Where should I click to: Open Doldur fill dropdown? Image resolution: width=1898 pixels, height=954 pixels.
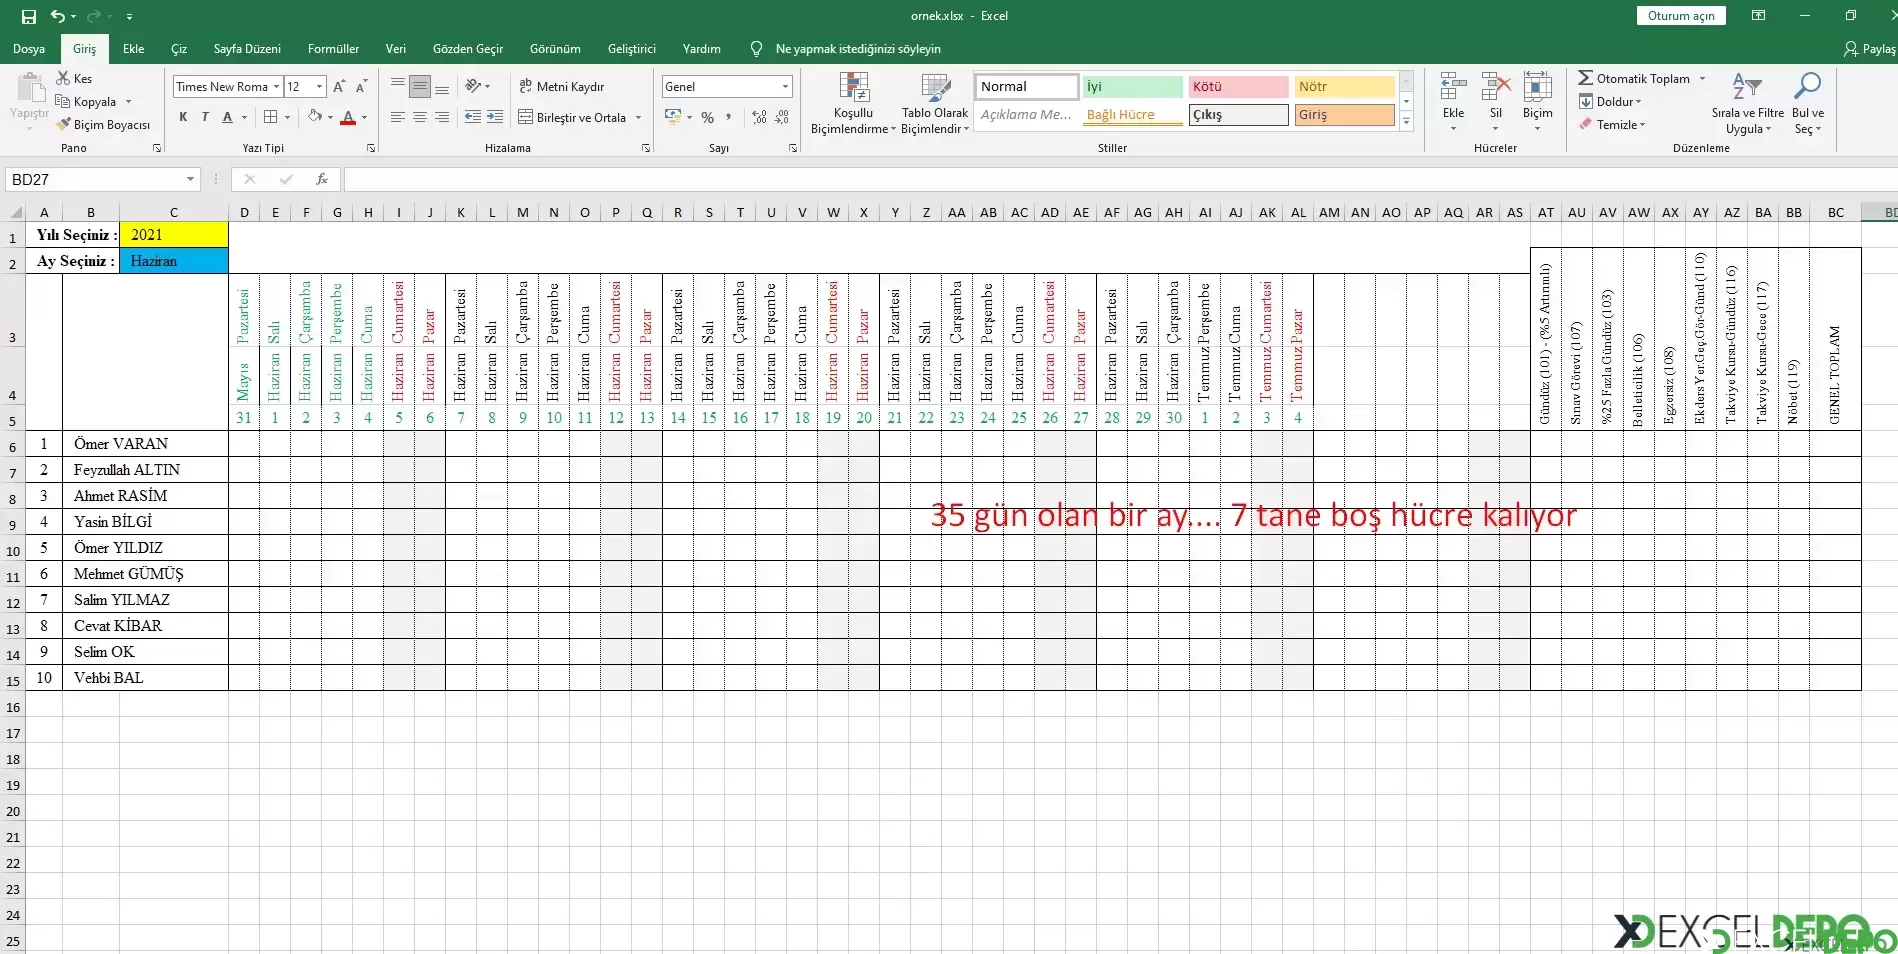(x=1610, y=101)
